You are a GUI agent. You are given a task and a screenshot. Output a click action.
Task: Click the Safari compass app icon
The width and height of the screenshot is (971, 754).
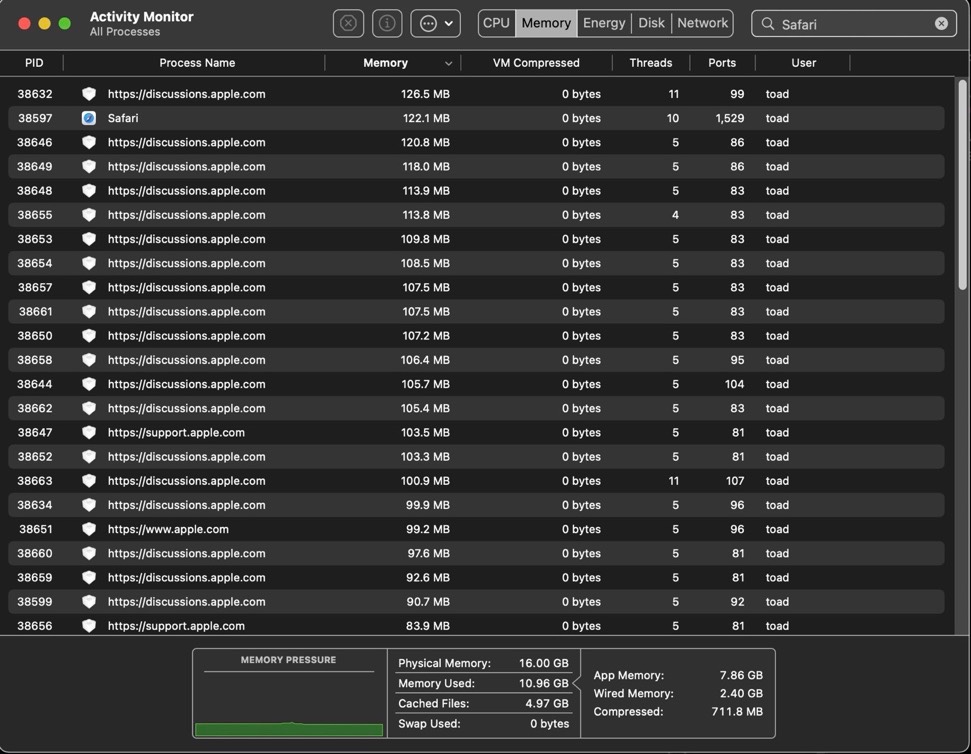89,118
